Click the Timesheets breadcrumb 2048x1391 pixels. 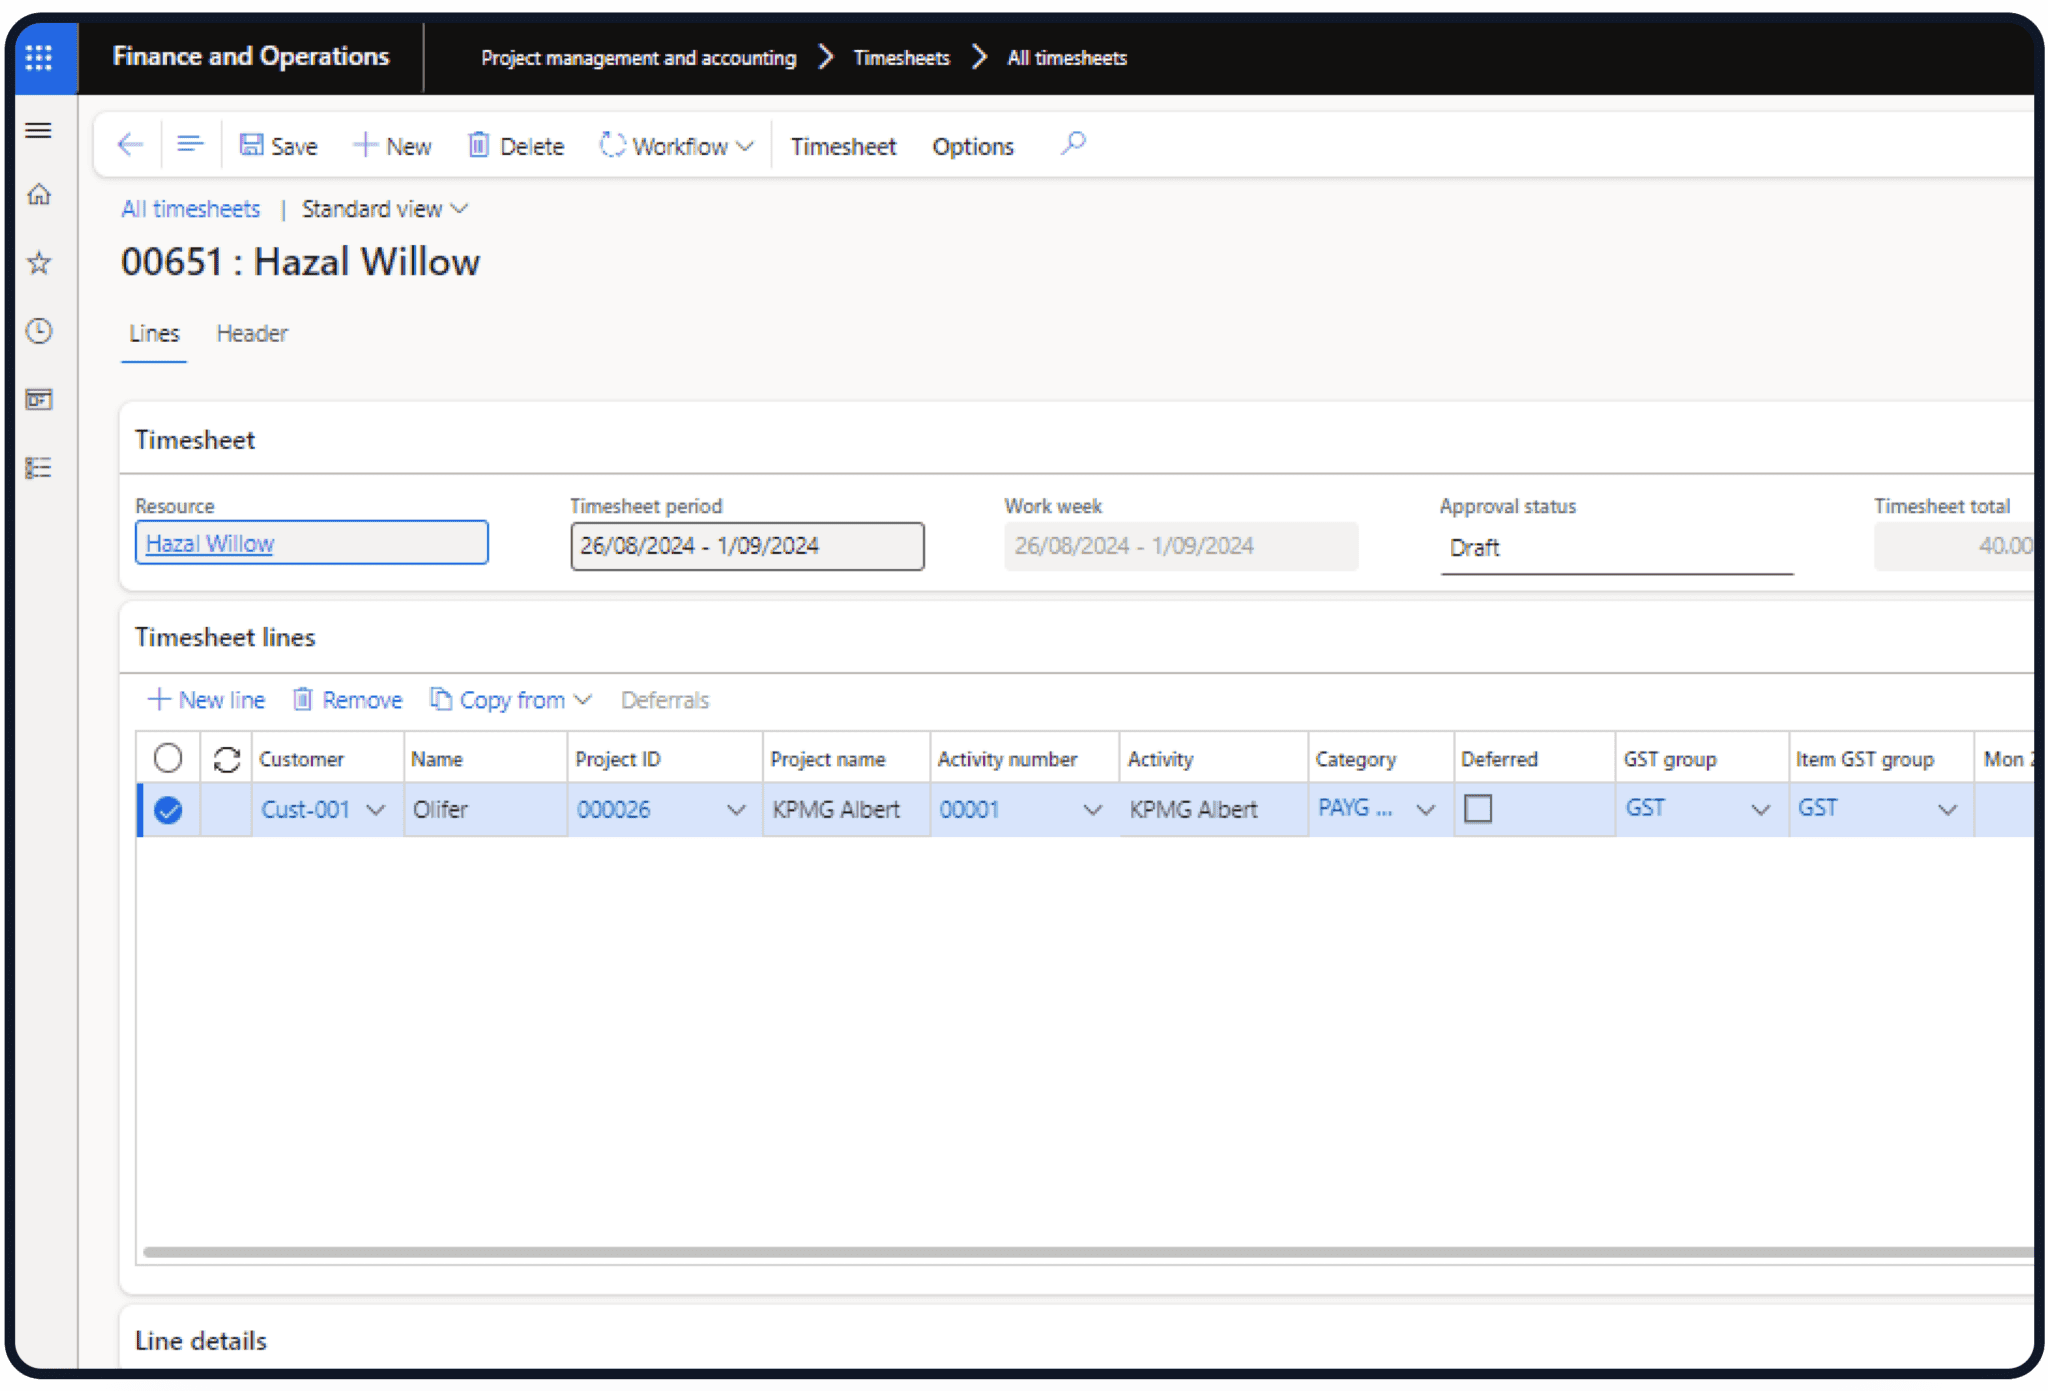coord(901,58)
